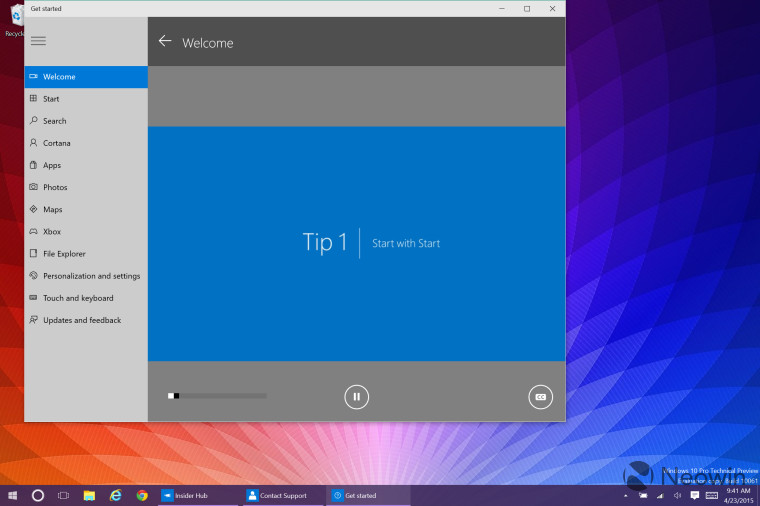Open the Photos section in sidebar

(x=86, y=187)
